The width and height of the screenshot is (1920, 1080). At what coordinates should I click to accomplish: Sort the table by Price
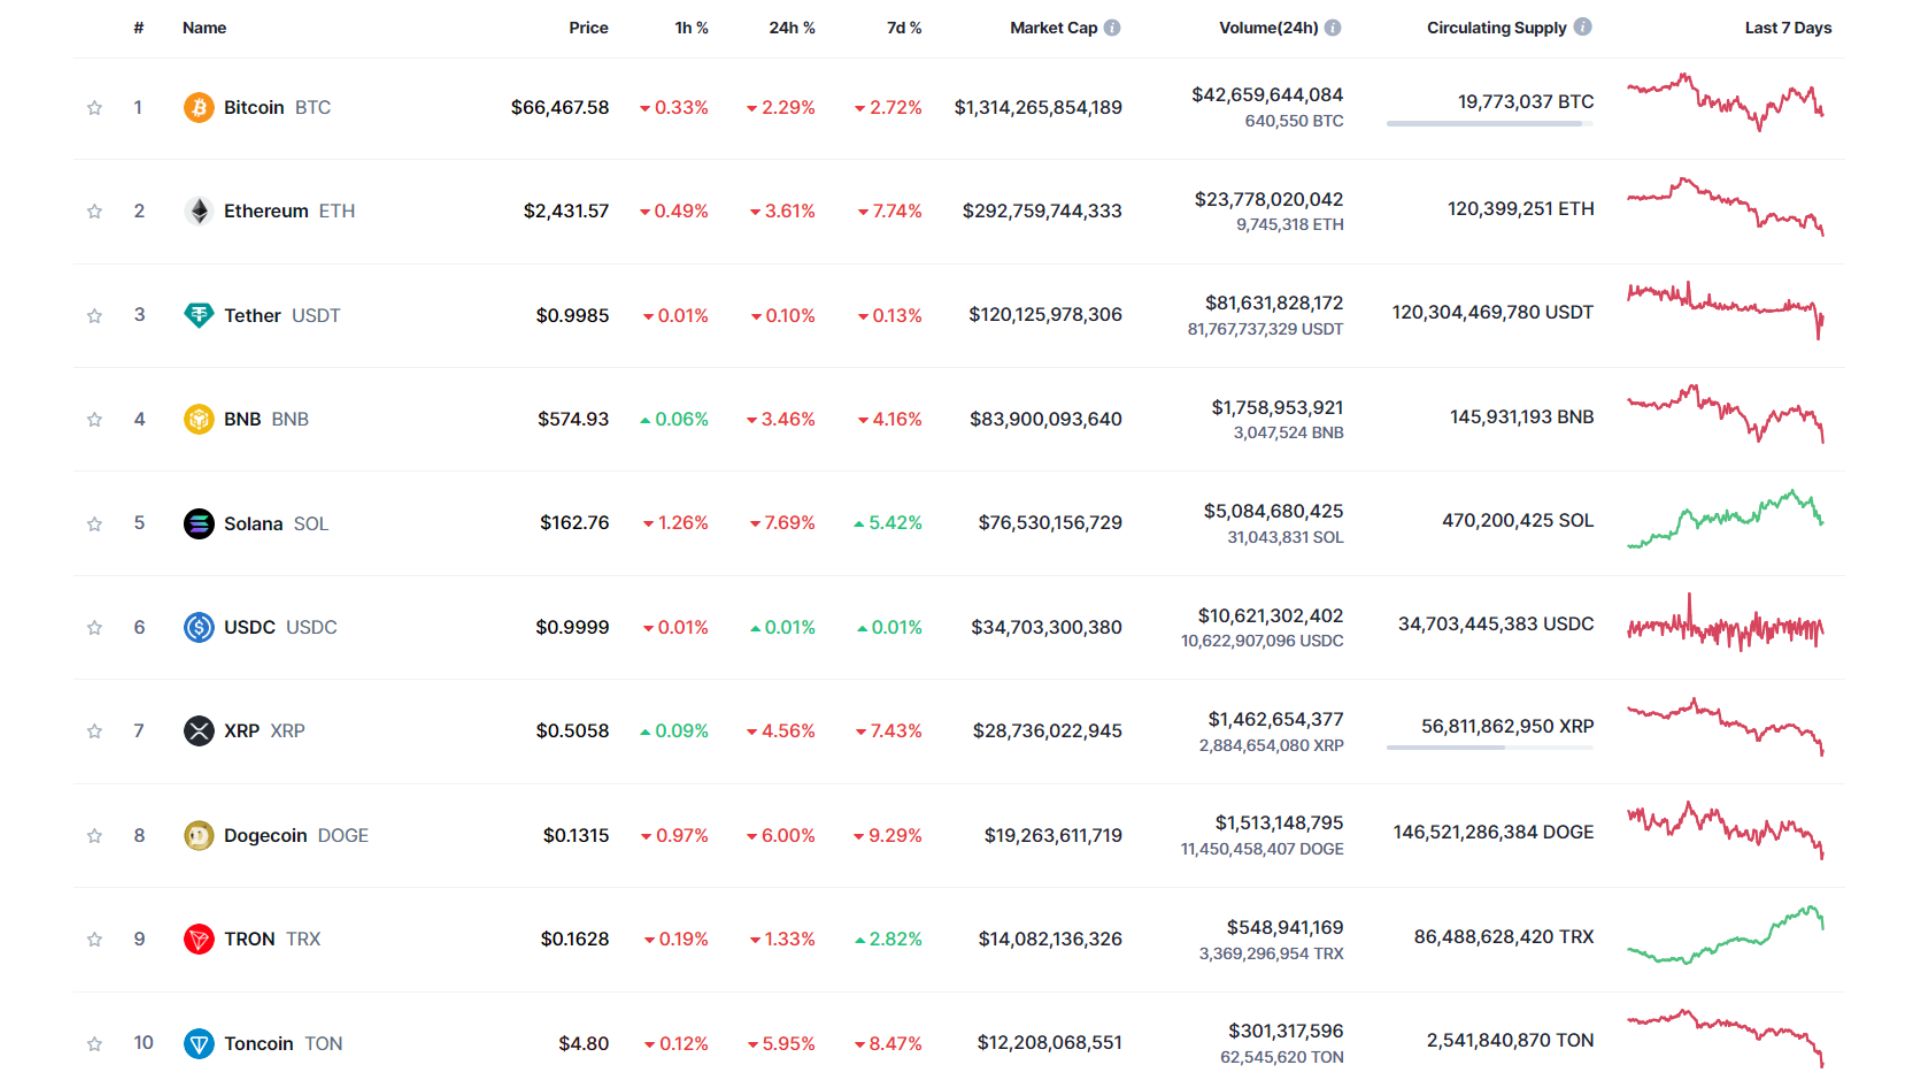[x=589, y=28]
